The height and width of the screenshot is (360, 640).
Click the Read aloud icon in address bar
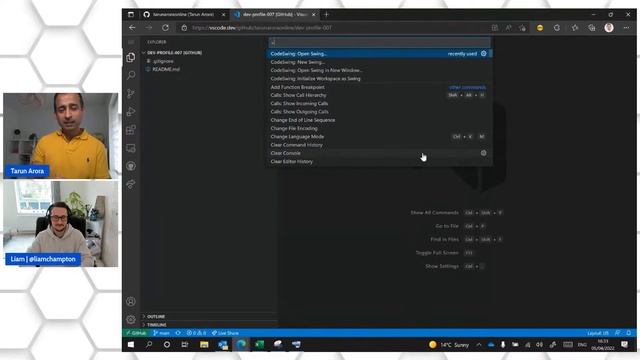pos(509,28)
